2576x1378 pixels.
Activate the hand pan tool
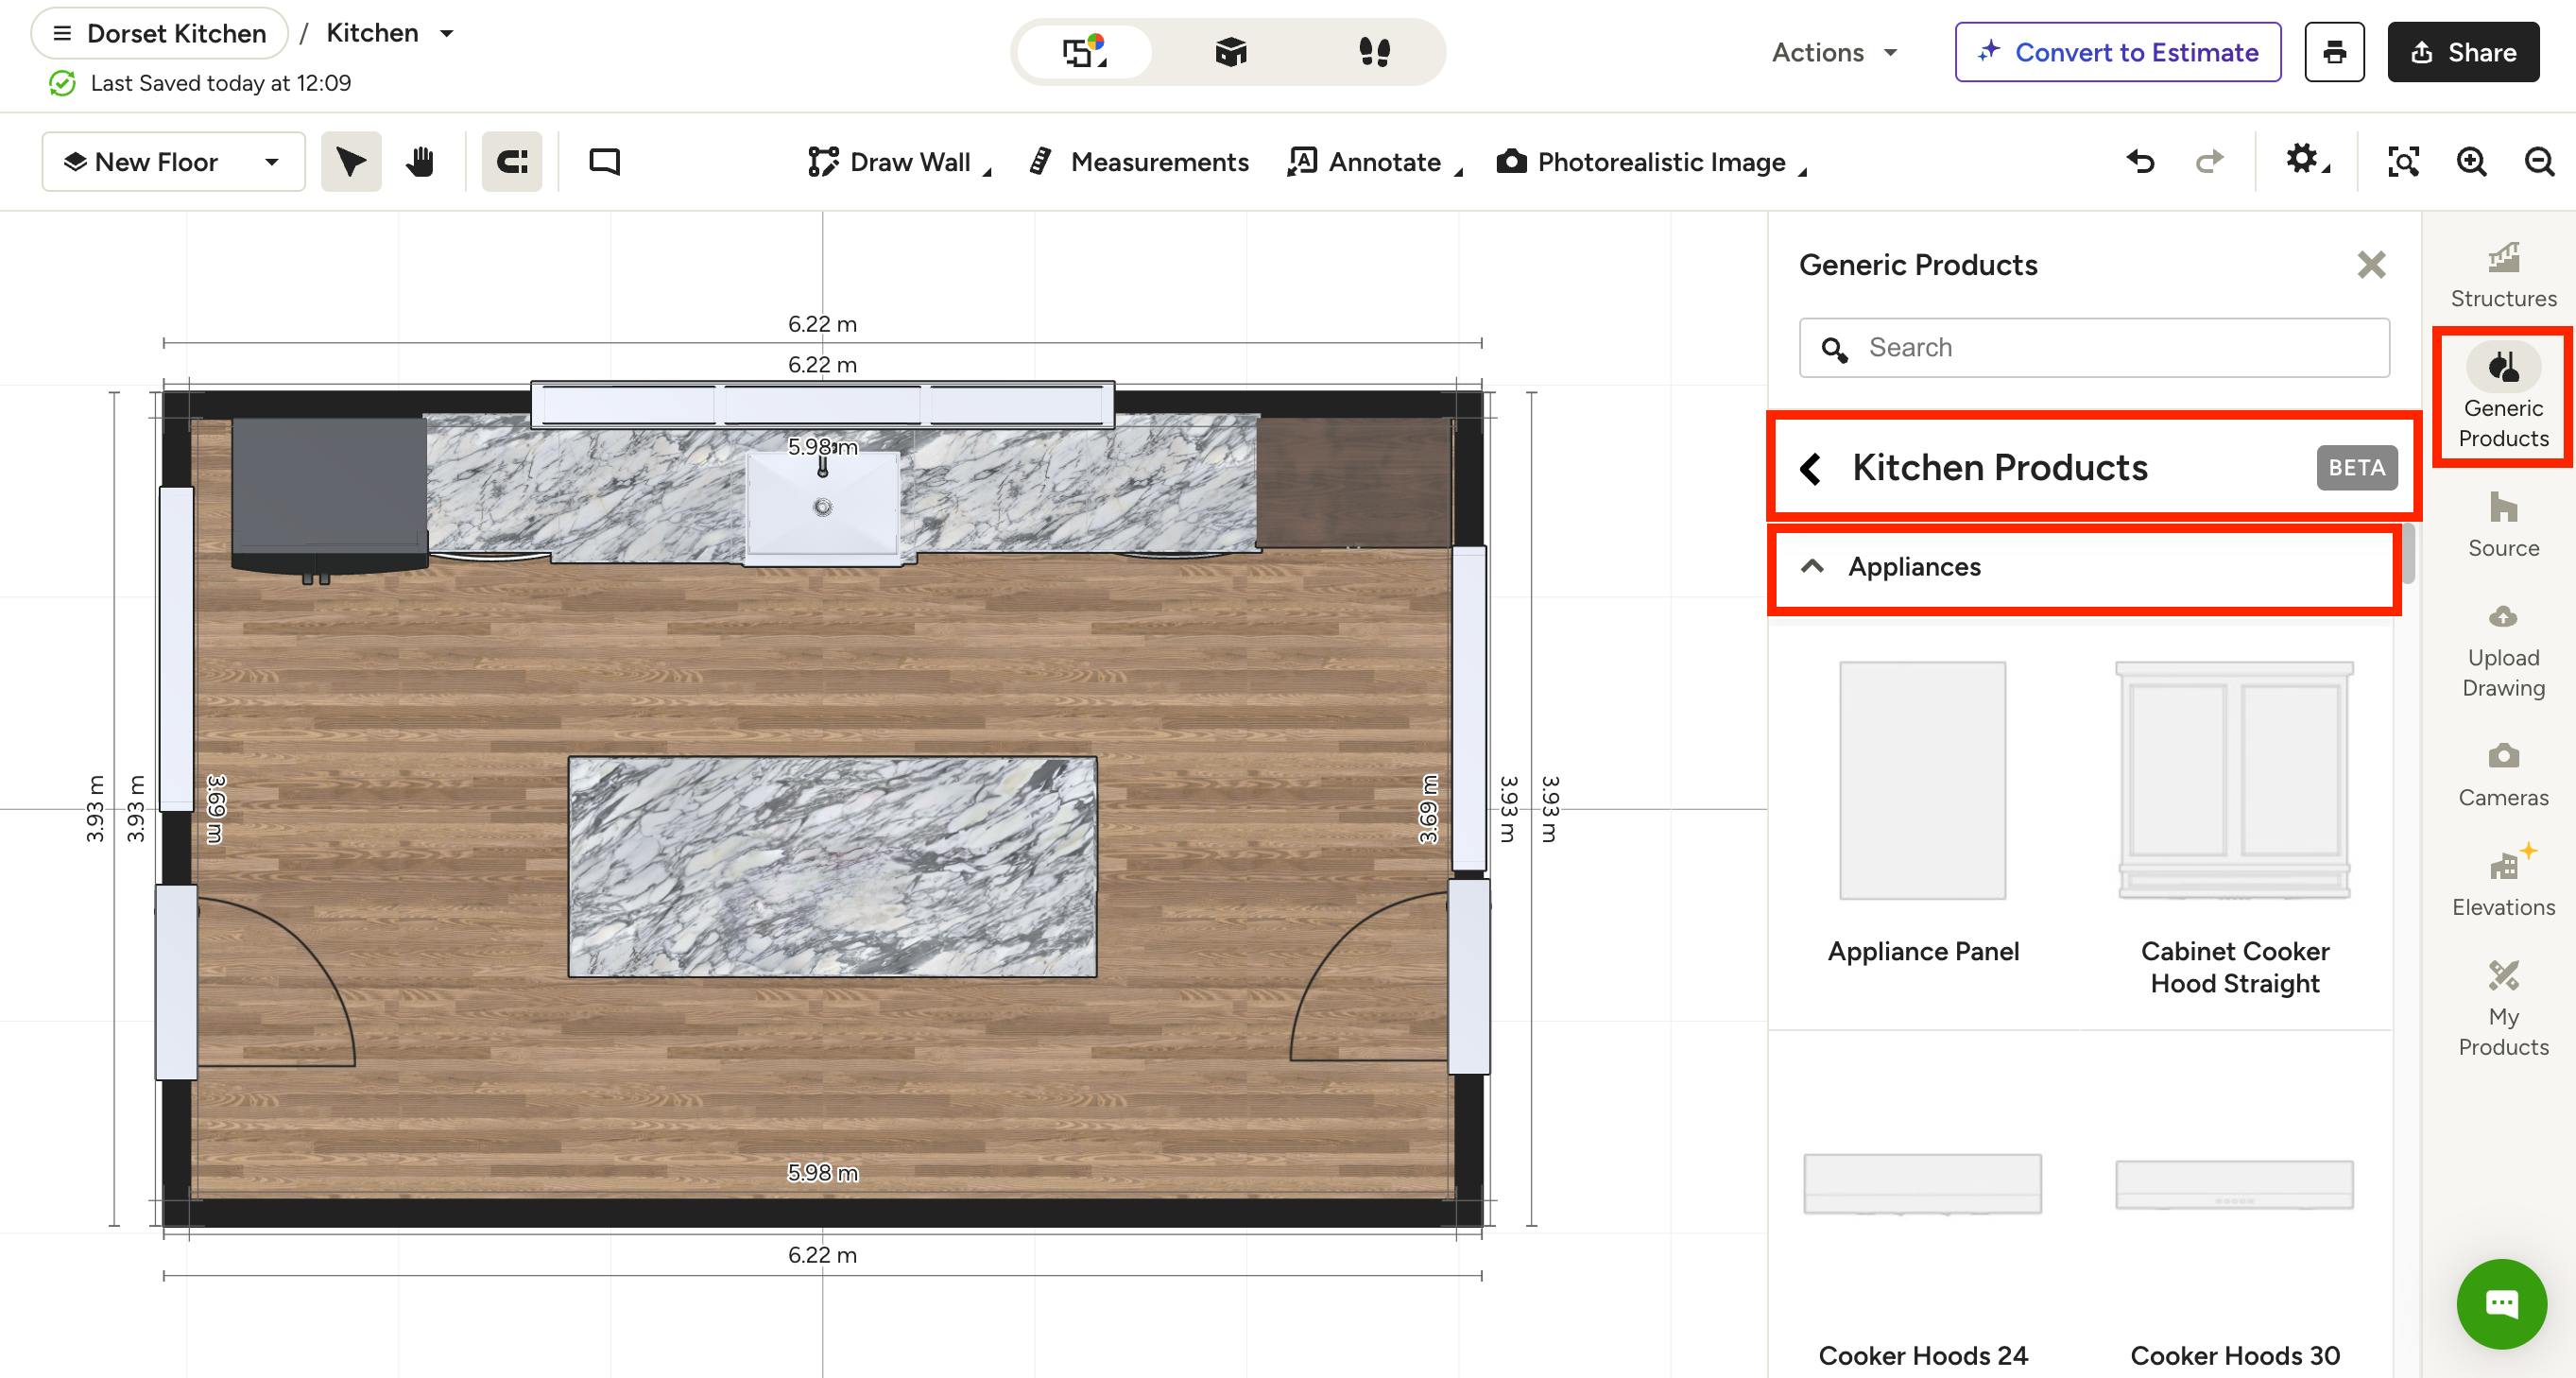(420, 161)
